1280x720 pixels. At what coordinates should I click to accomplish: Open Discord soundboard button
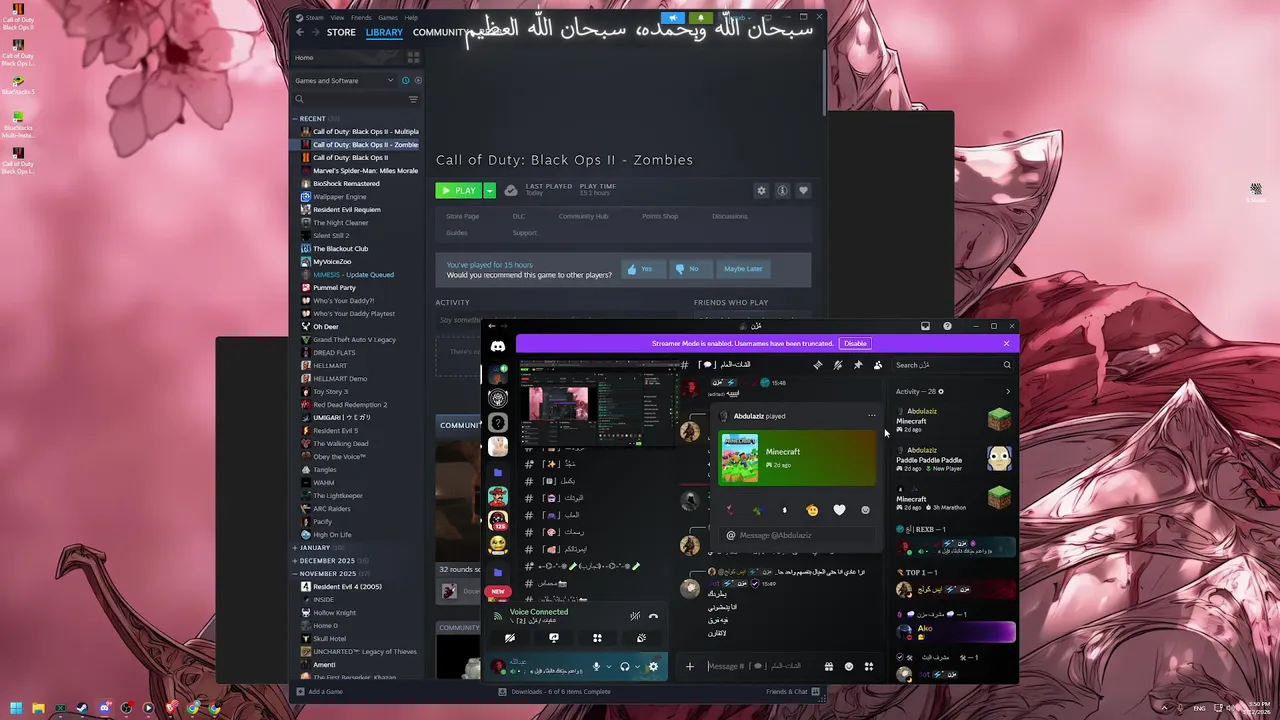[x=641, y=638]
